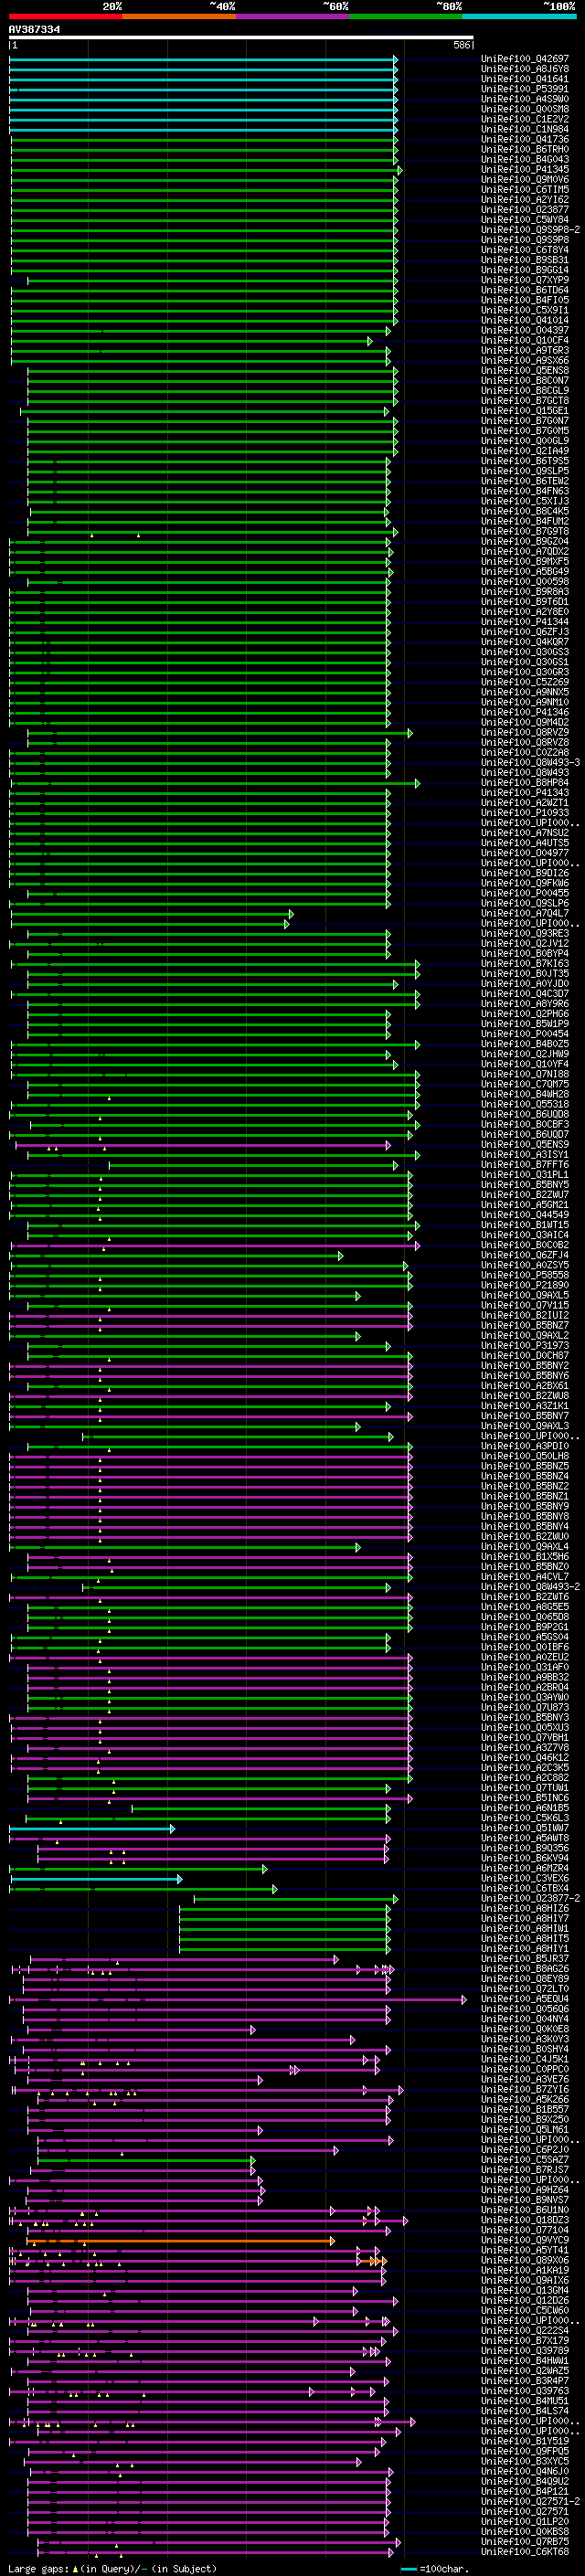The width and height of the screenshot is (585, 2576).
Task: Open hit UniRef100_B7ZYI6
Action: point(525,2089)
